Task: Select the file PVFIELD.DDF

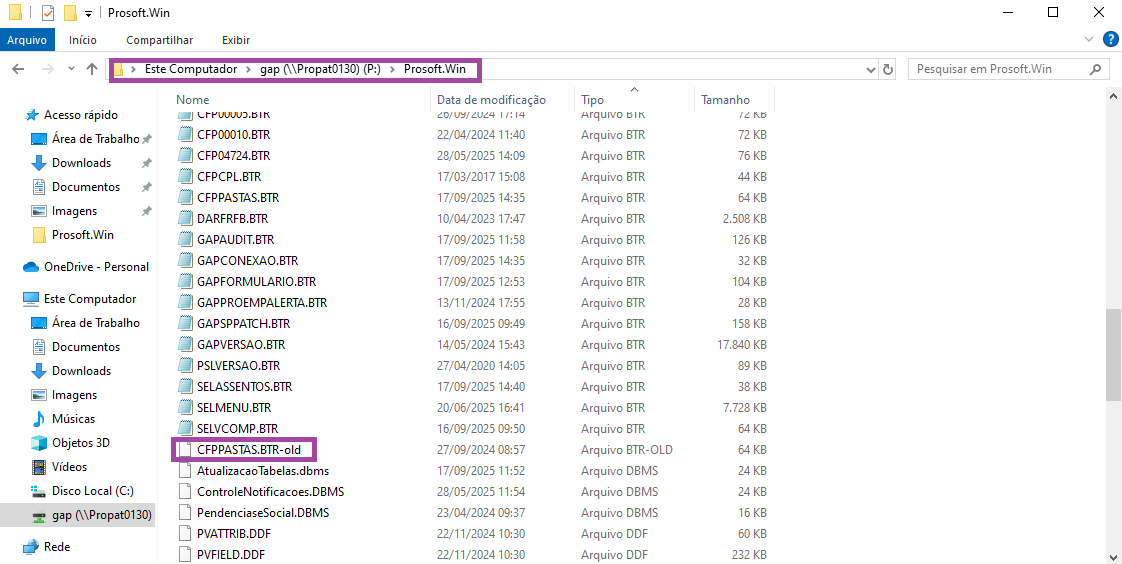Action: tap(231, 555)
